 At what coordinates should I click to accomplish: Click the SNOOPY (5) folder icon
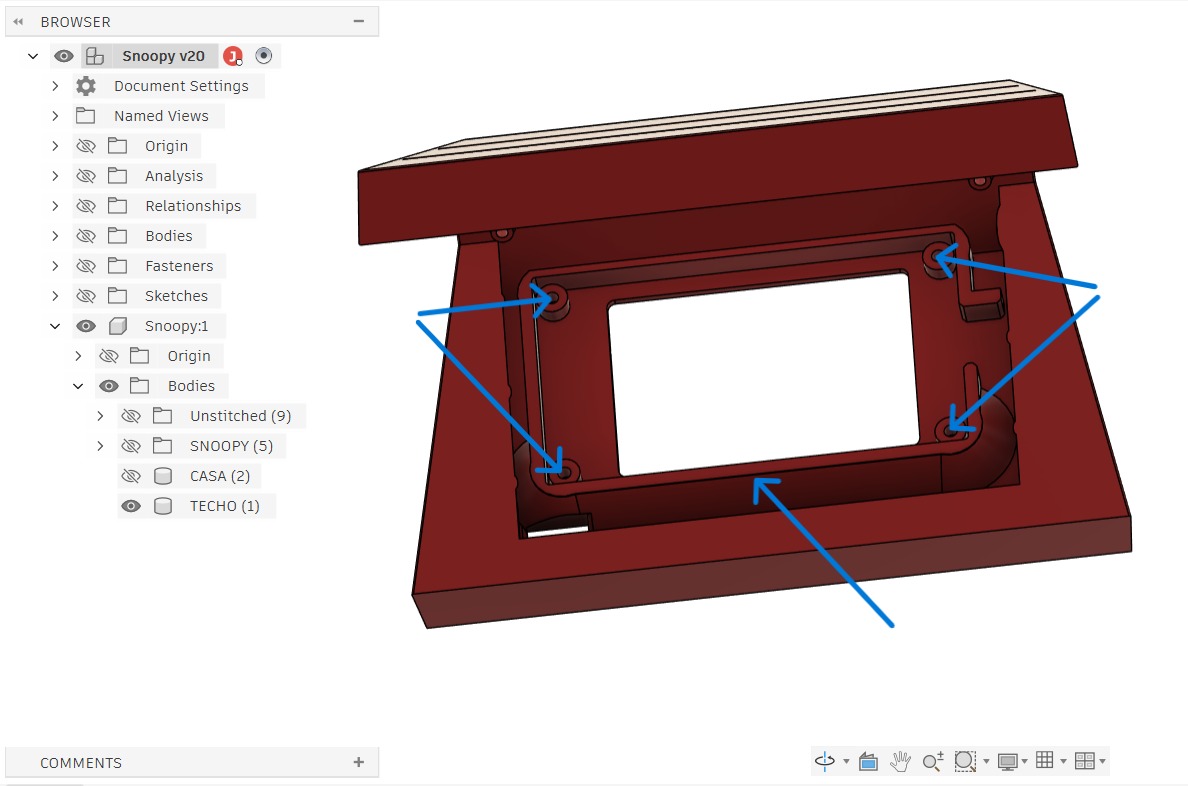pos(162,446)
